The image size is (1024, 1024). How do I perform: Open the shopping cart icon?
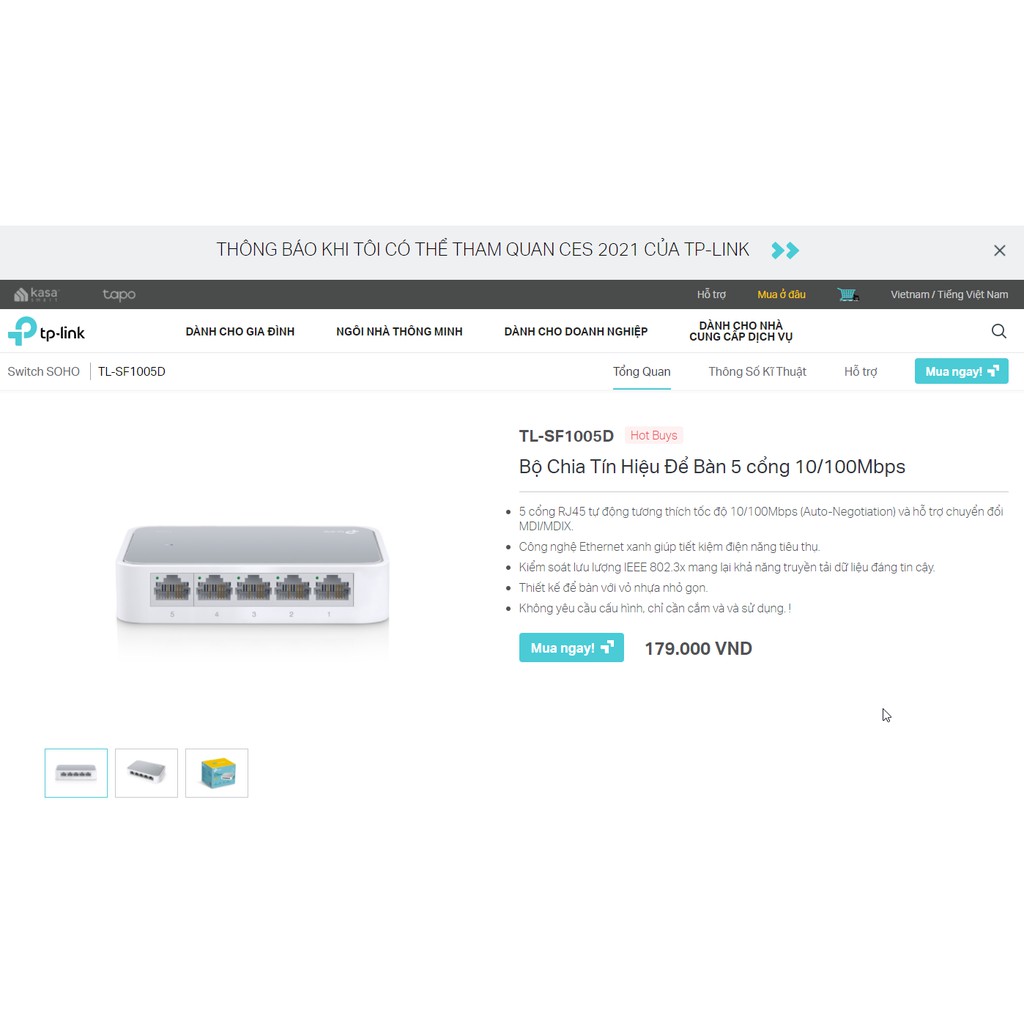click(848, 295)
